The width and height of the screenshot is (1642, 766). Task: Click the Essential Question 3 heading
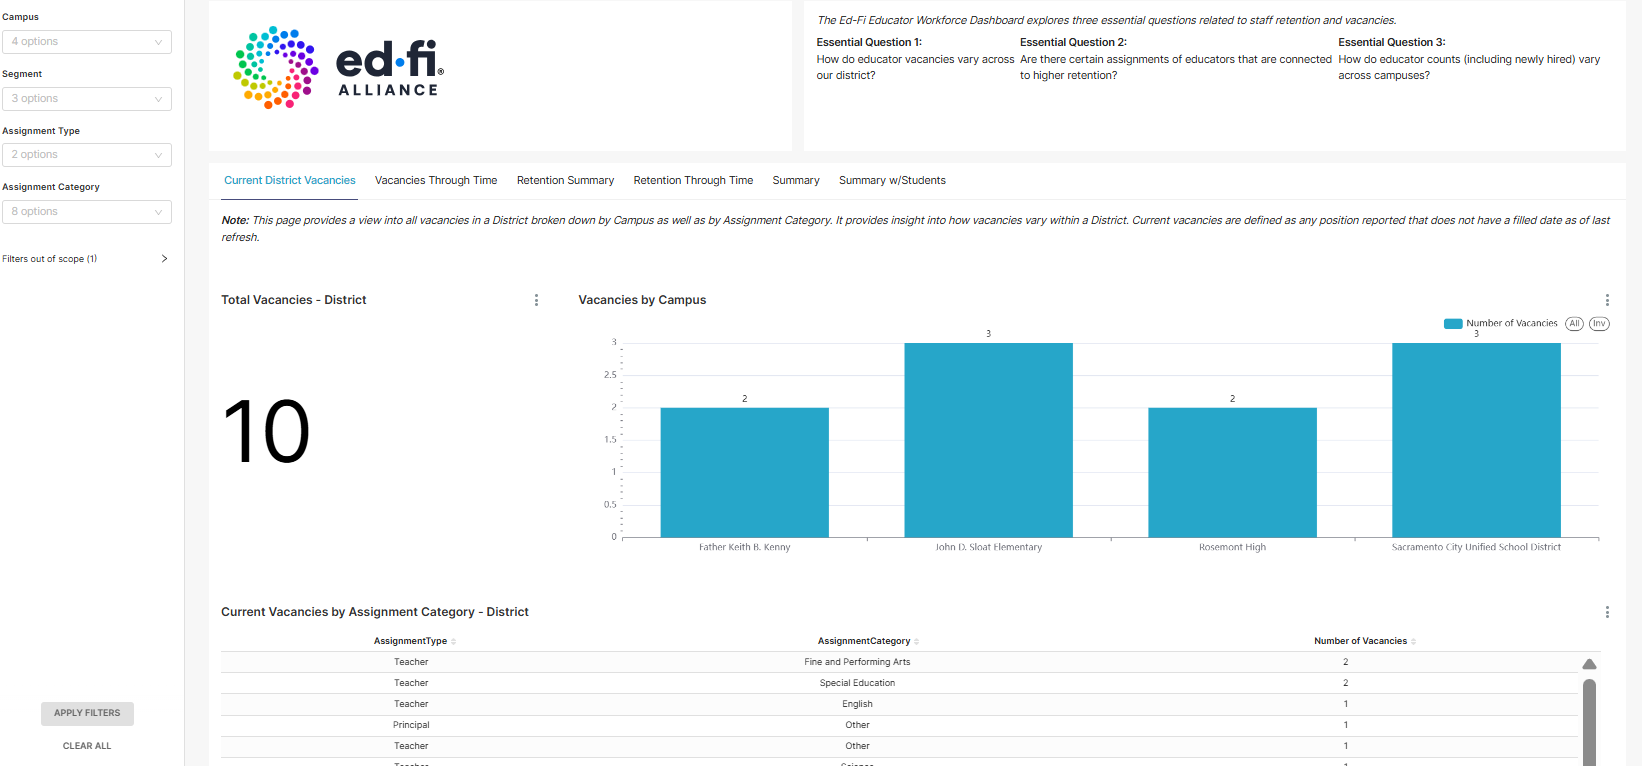1392,42
